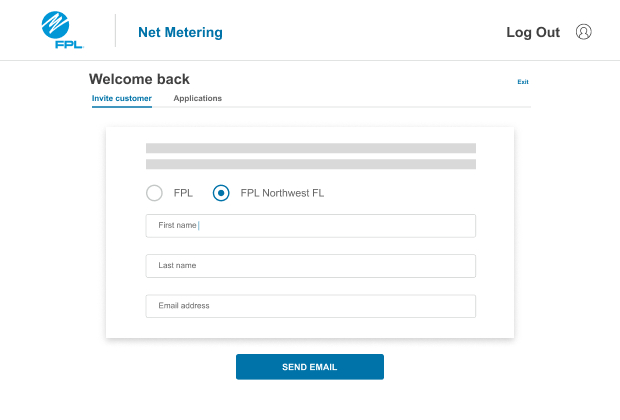Click the FPL Northwest FL label text
Image resolution: width=620 pixels, height=420 pixels.
point(282,193)
